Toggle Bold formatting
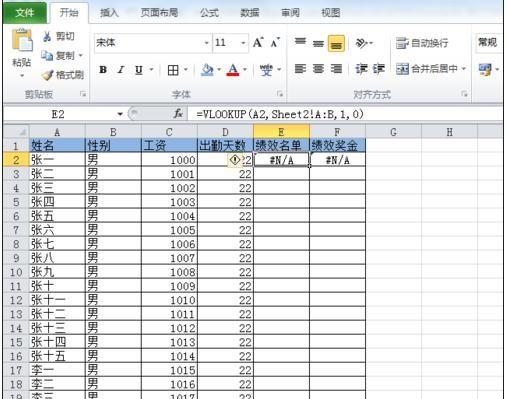The image size is (507, 399). (x=103, y=70)
